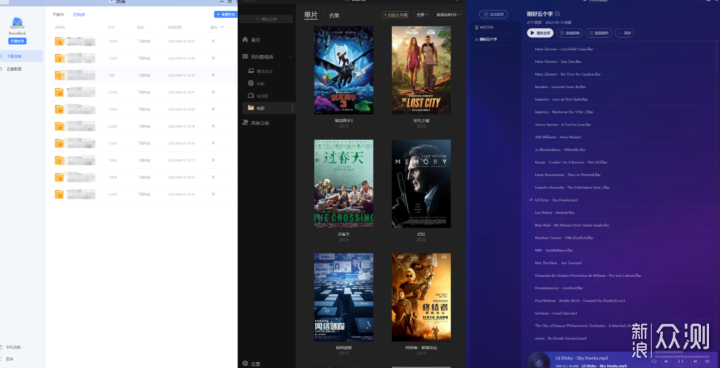The width and height of the screenshot is (720, 368).
Task: Pause the Lil Dicky Sky Hooks track
Action: (681, 362)
